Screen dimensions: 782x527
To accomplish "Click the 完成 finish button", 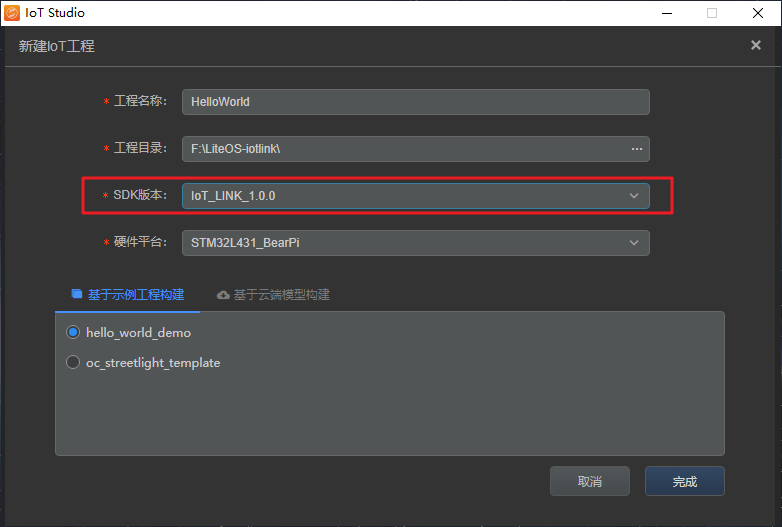I will (684, 481).
